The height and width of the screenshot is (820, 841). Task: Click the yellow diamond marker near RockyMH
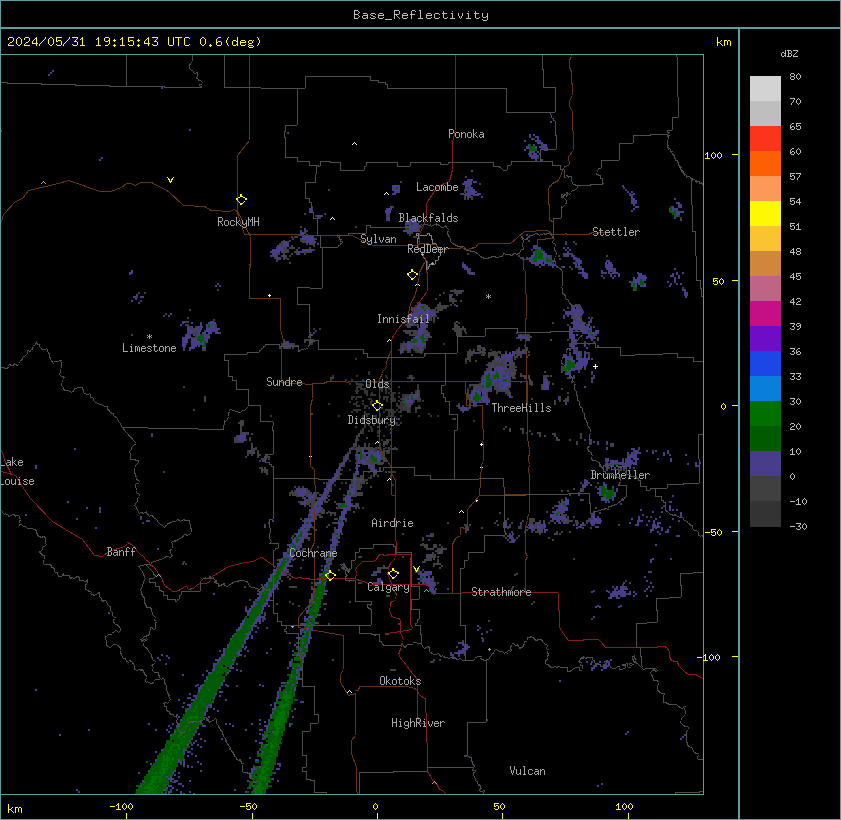tap(241, 200)
